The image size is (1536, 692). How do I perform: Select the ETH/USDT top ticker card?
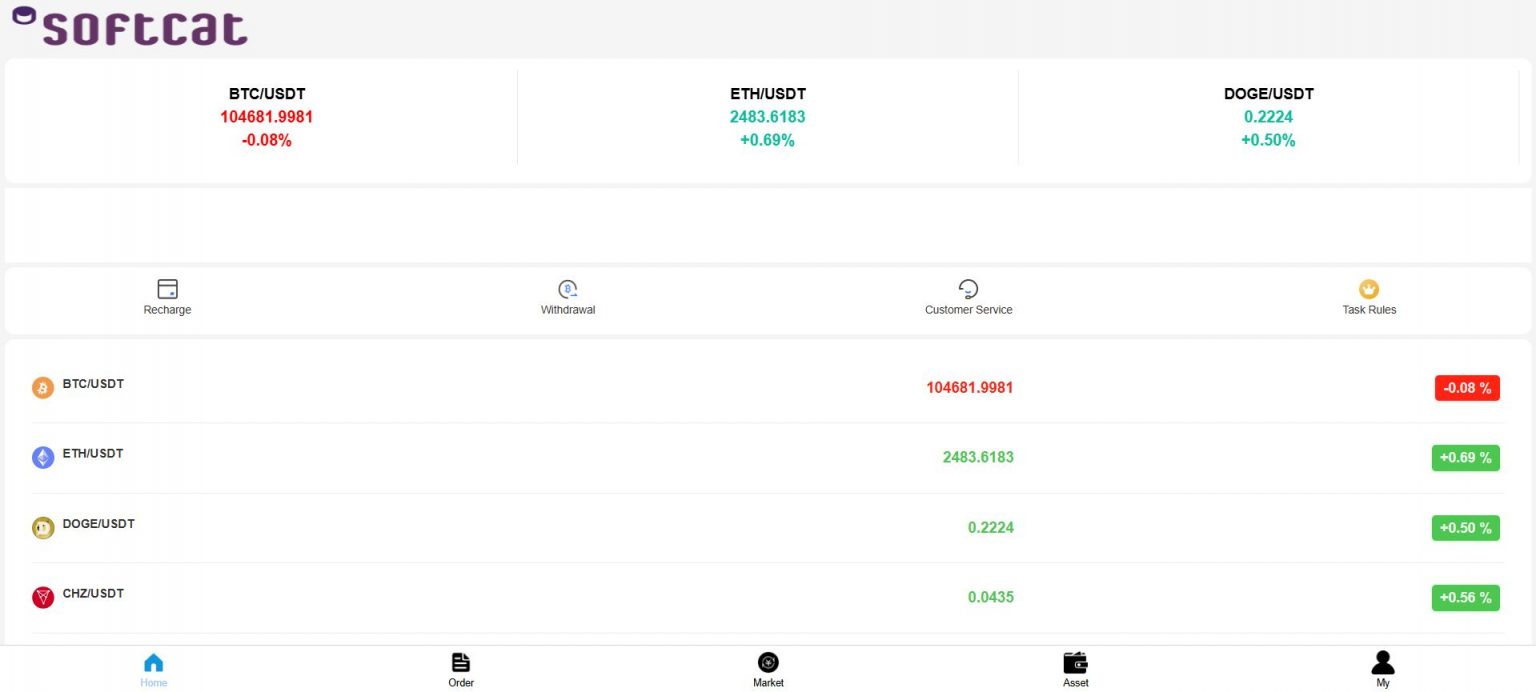click(767, 117)
